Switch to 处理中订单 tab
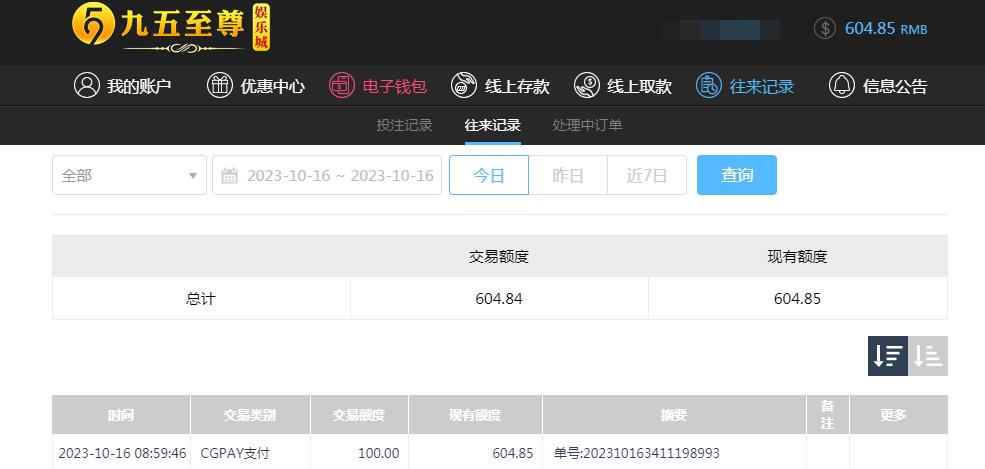985x469 pixels. coord(587,125)
